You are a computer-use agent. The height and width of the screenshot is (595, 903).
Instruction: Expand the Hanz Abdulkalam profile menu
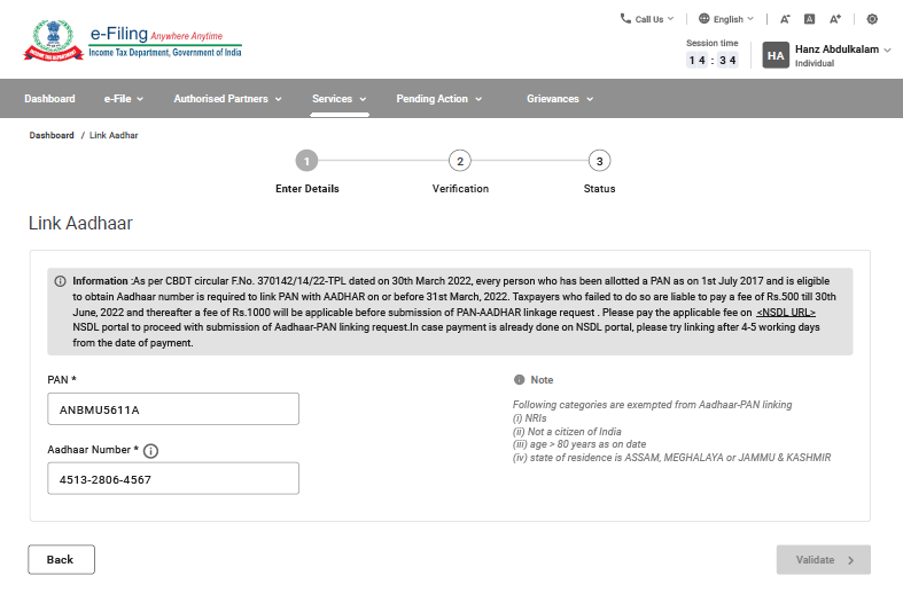coord(887,49)
